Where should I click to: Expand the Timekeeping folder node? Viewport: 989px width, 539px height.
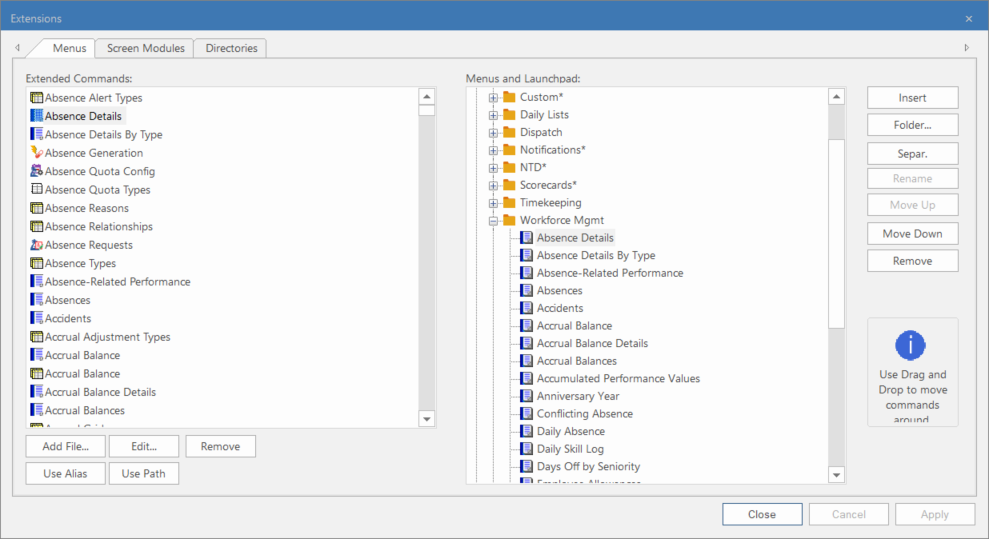493,204
